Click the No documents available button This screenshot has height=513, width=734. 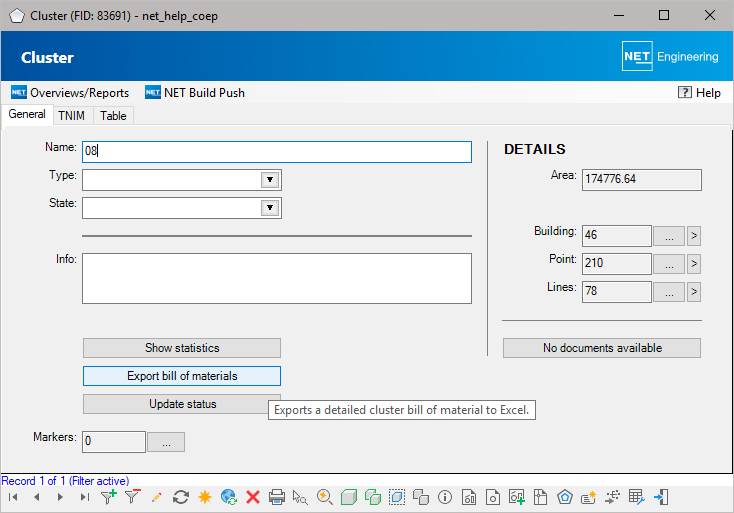click(602, 348)
